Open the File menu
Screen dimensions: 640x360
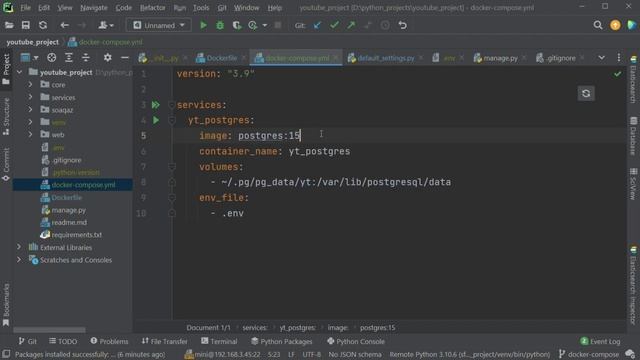25,8
